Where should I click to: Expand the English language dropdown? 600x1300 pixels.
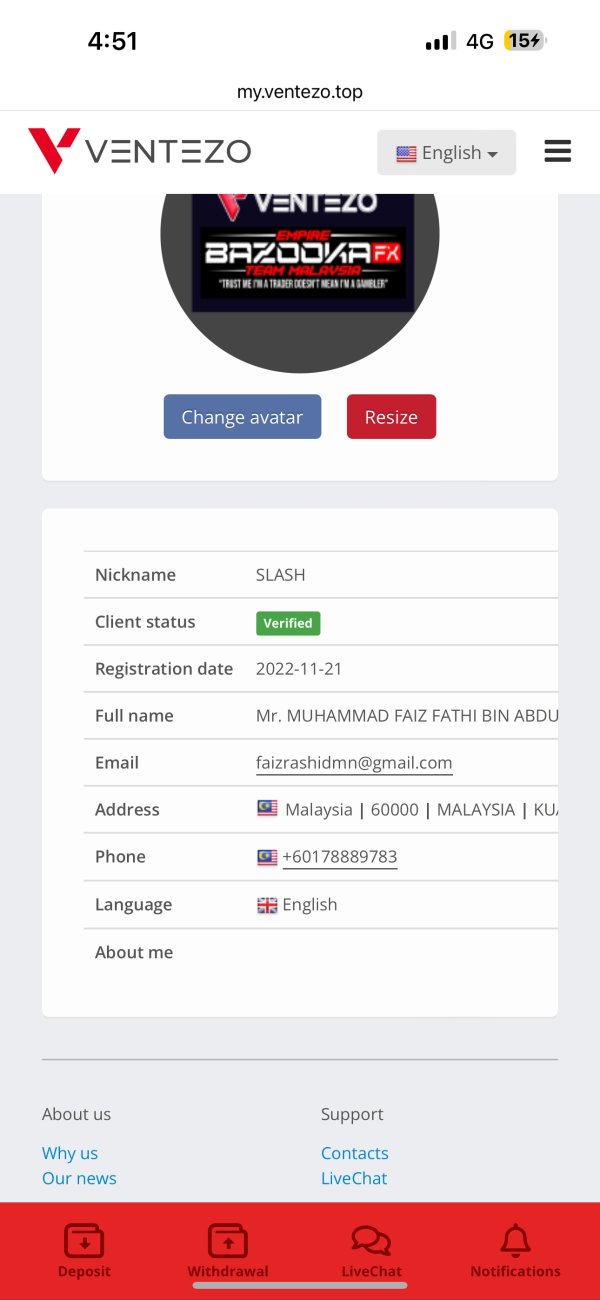(x=446, y=153)
